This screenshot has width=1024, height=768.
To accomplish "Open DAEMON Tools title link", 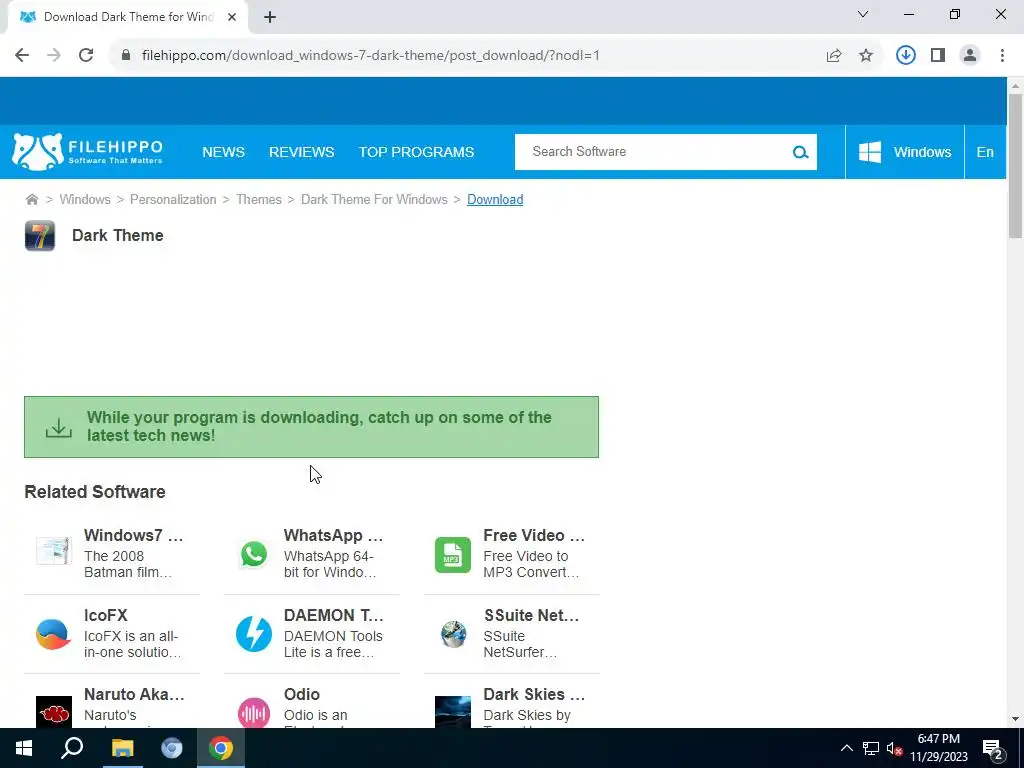I will coord(334,615).
